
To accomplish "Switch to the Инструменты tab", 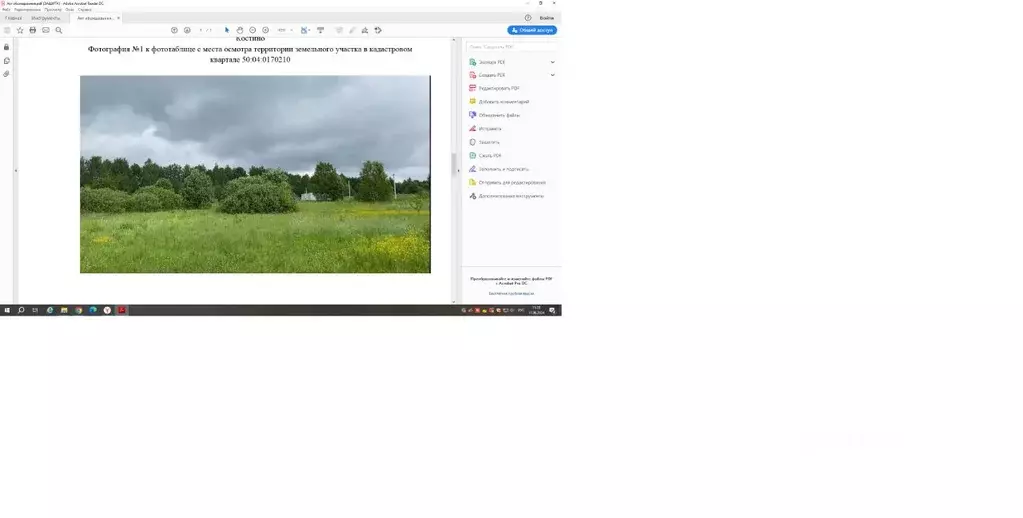I will [x=46, y=18].
